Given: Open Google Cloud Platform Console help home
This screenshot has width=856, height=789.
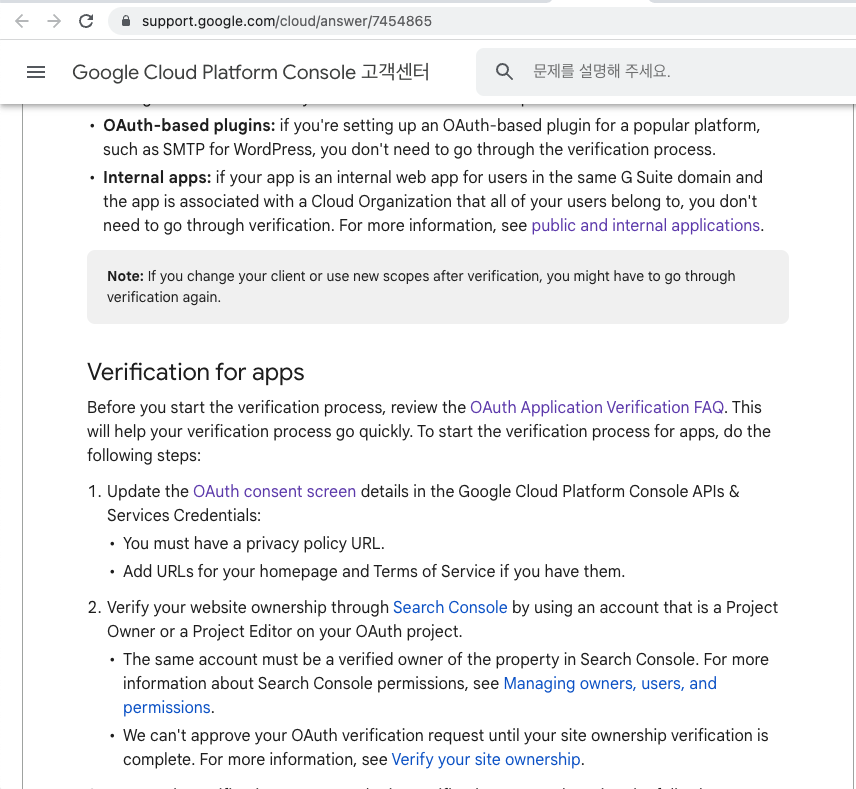Looking at the screenshot, I should coord(251,72).
